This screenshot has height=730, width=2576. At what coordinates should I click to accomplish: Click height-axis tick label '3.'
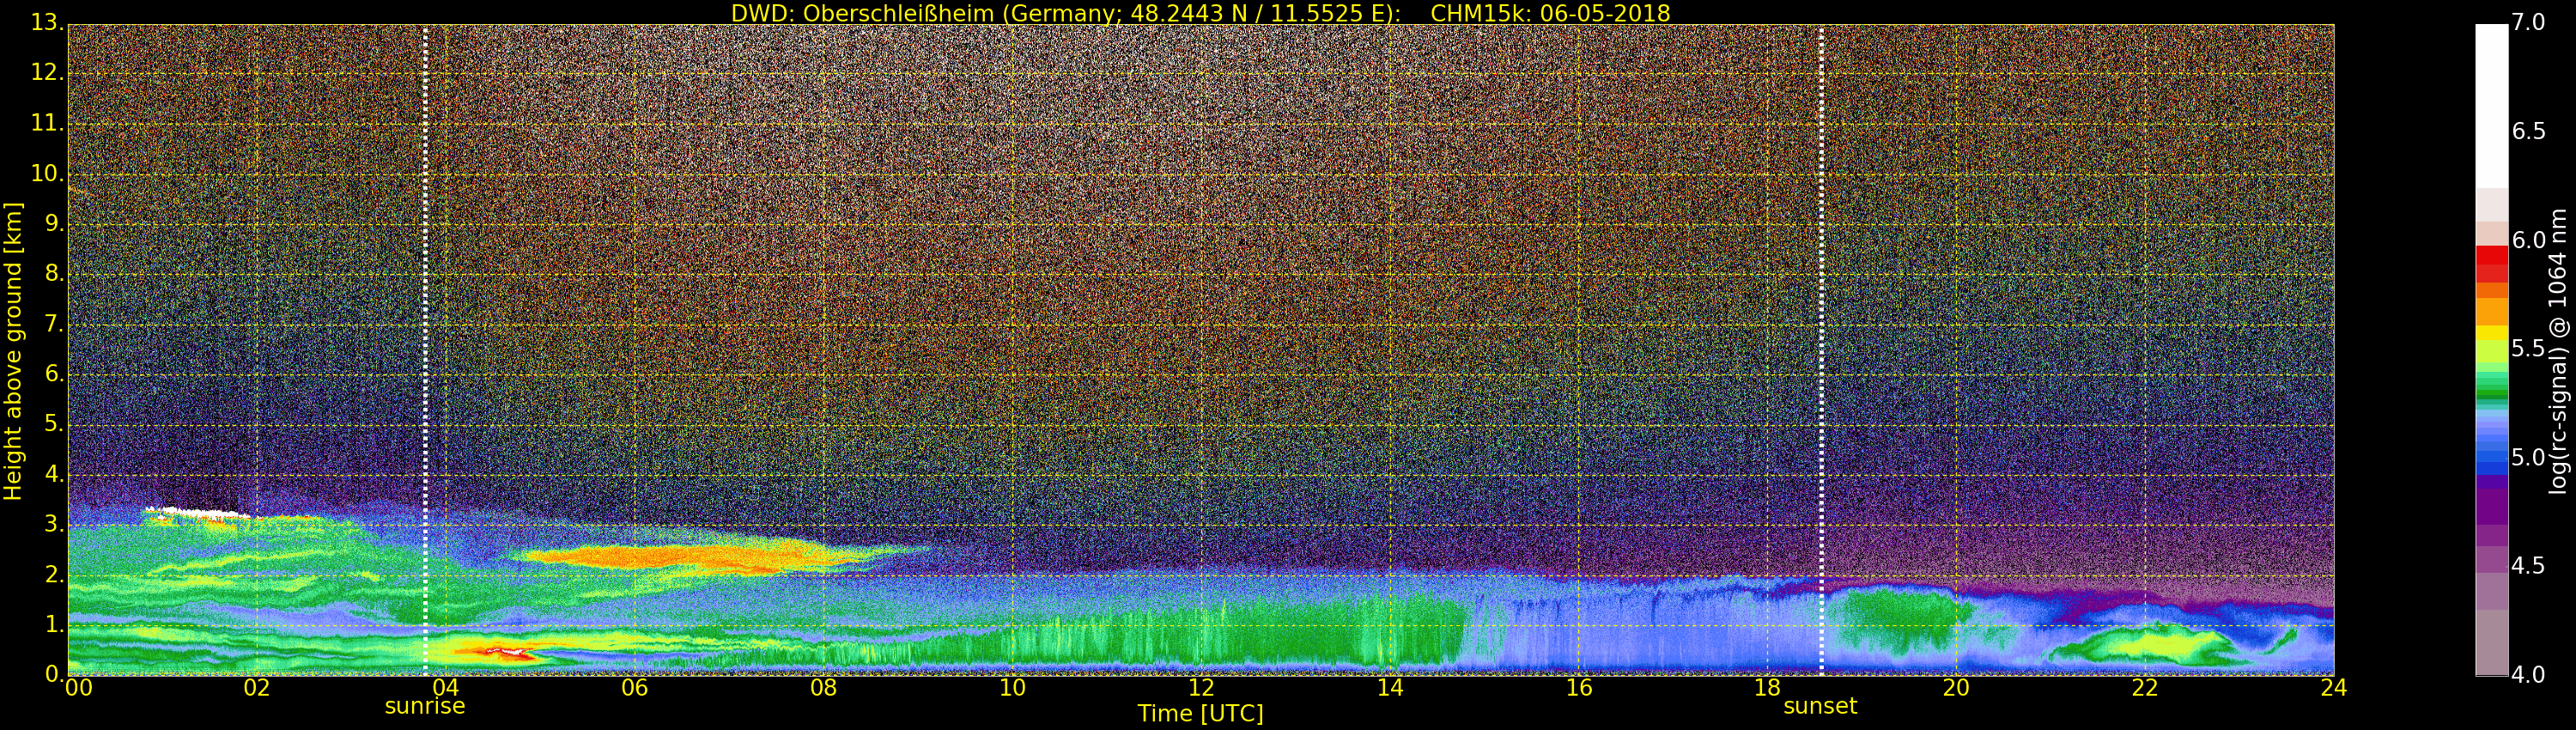[x=54, y=524]
